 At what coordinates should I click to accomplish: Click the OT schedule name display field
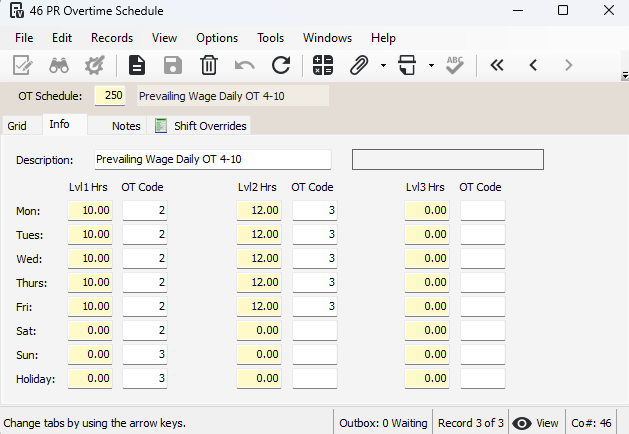tap(233, 96)
